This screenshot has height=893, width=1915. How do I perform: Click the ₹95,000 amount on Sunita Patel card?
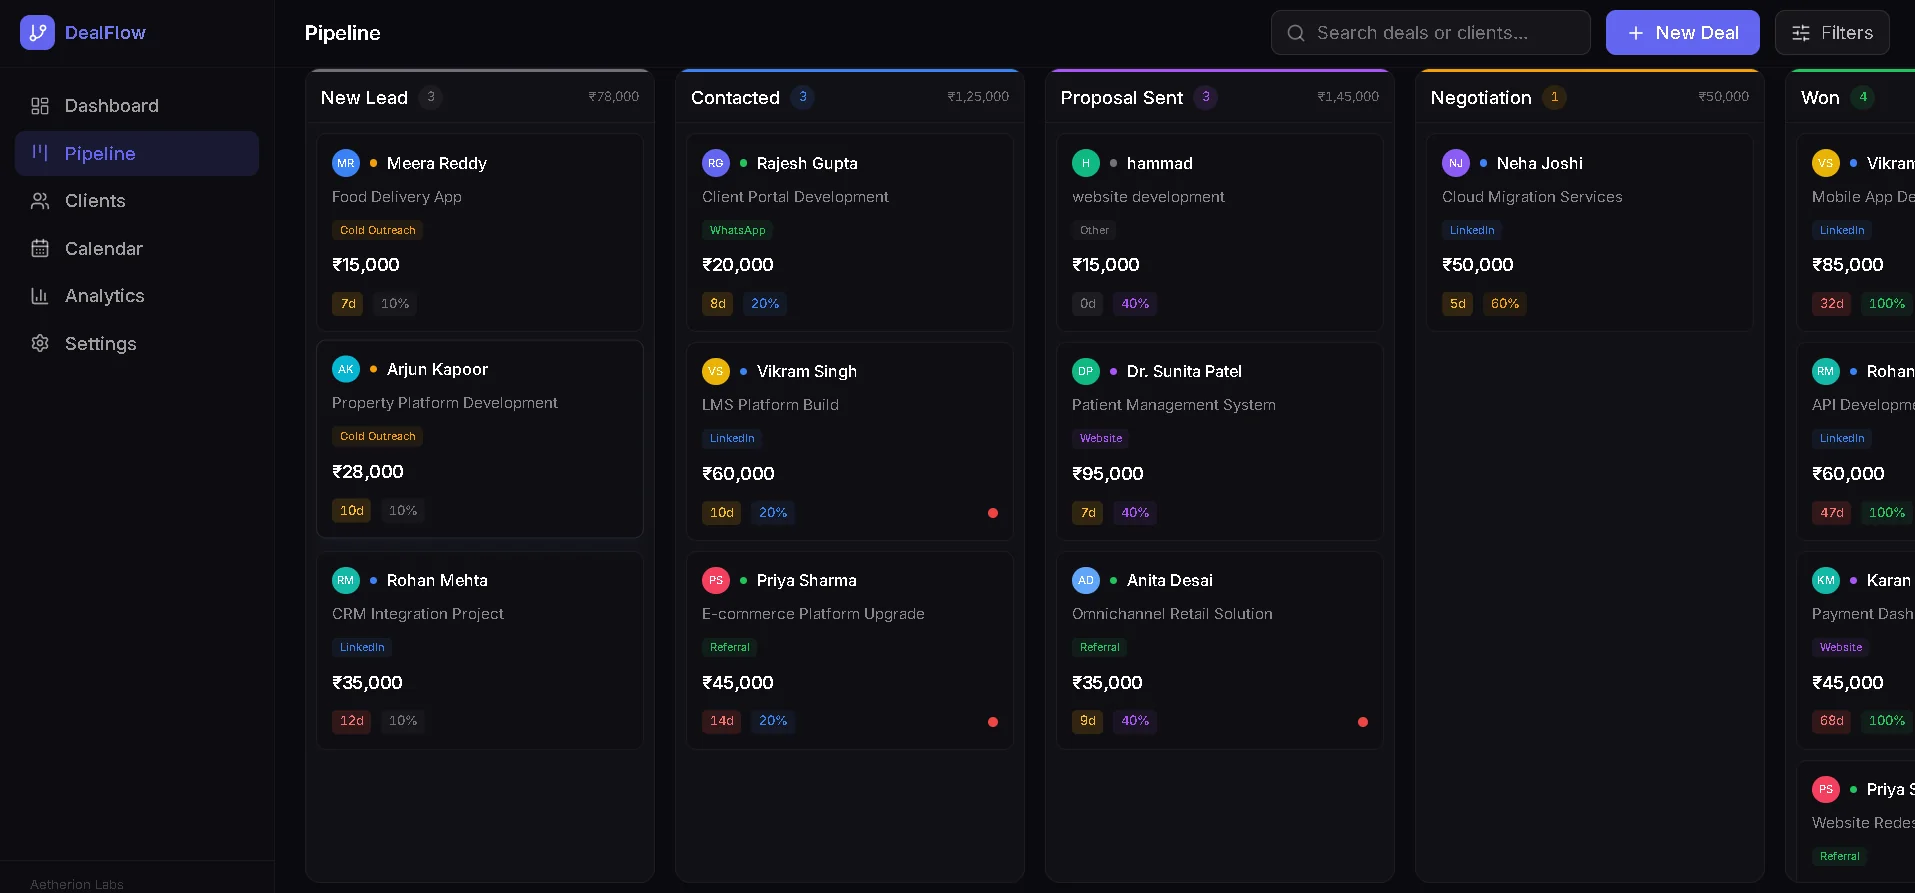(x=1108, y=474)
